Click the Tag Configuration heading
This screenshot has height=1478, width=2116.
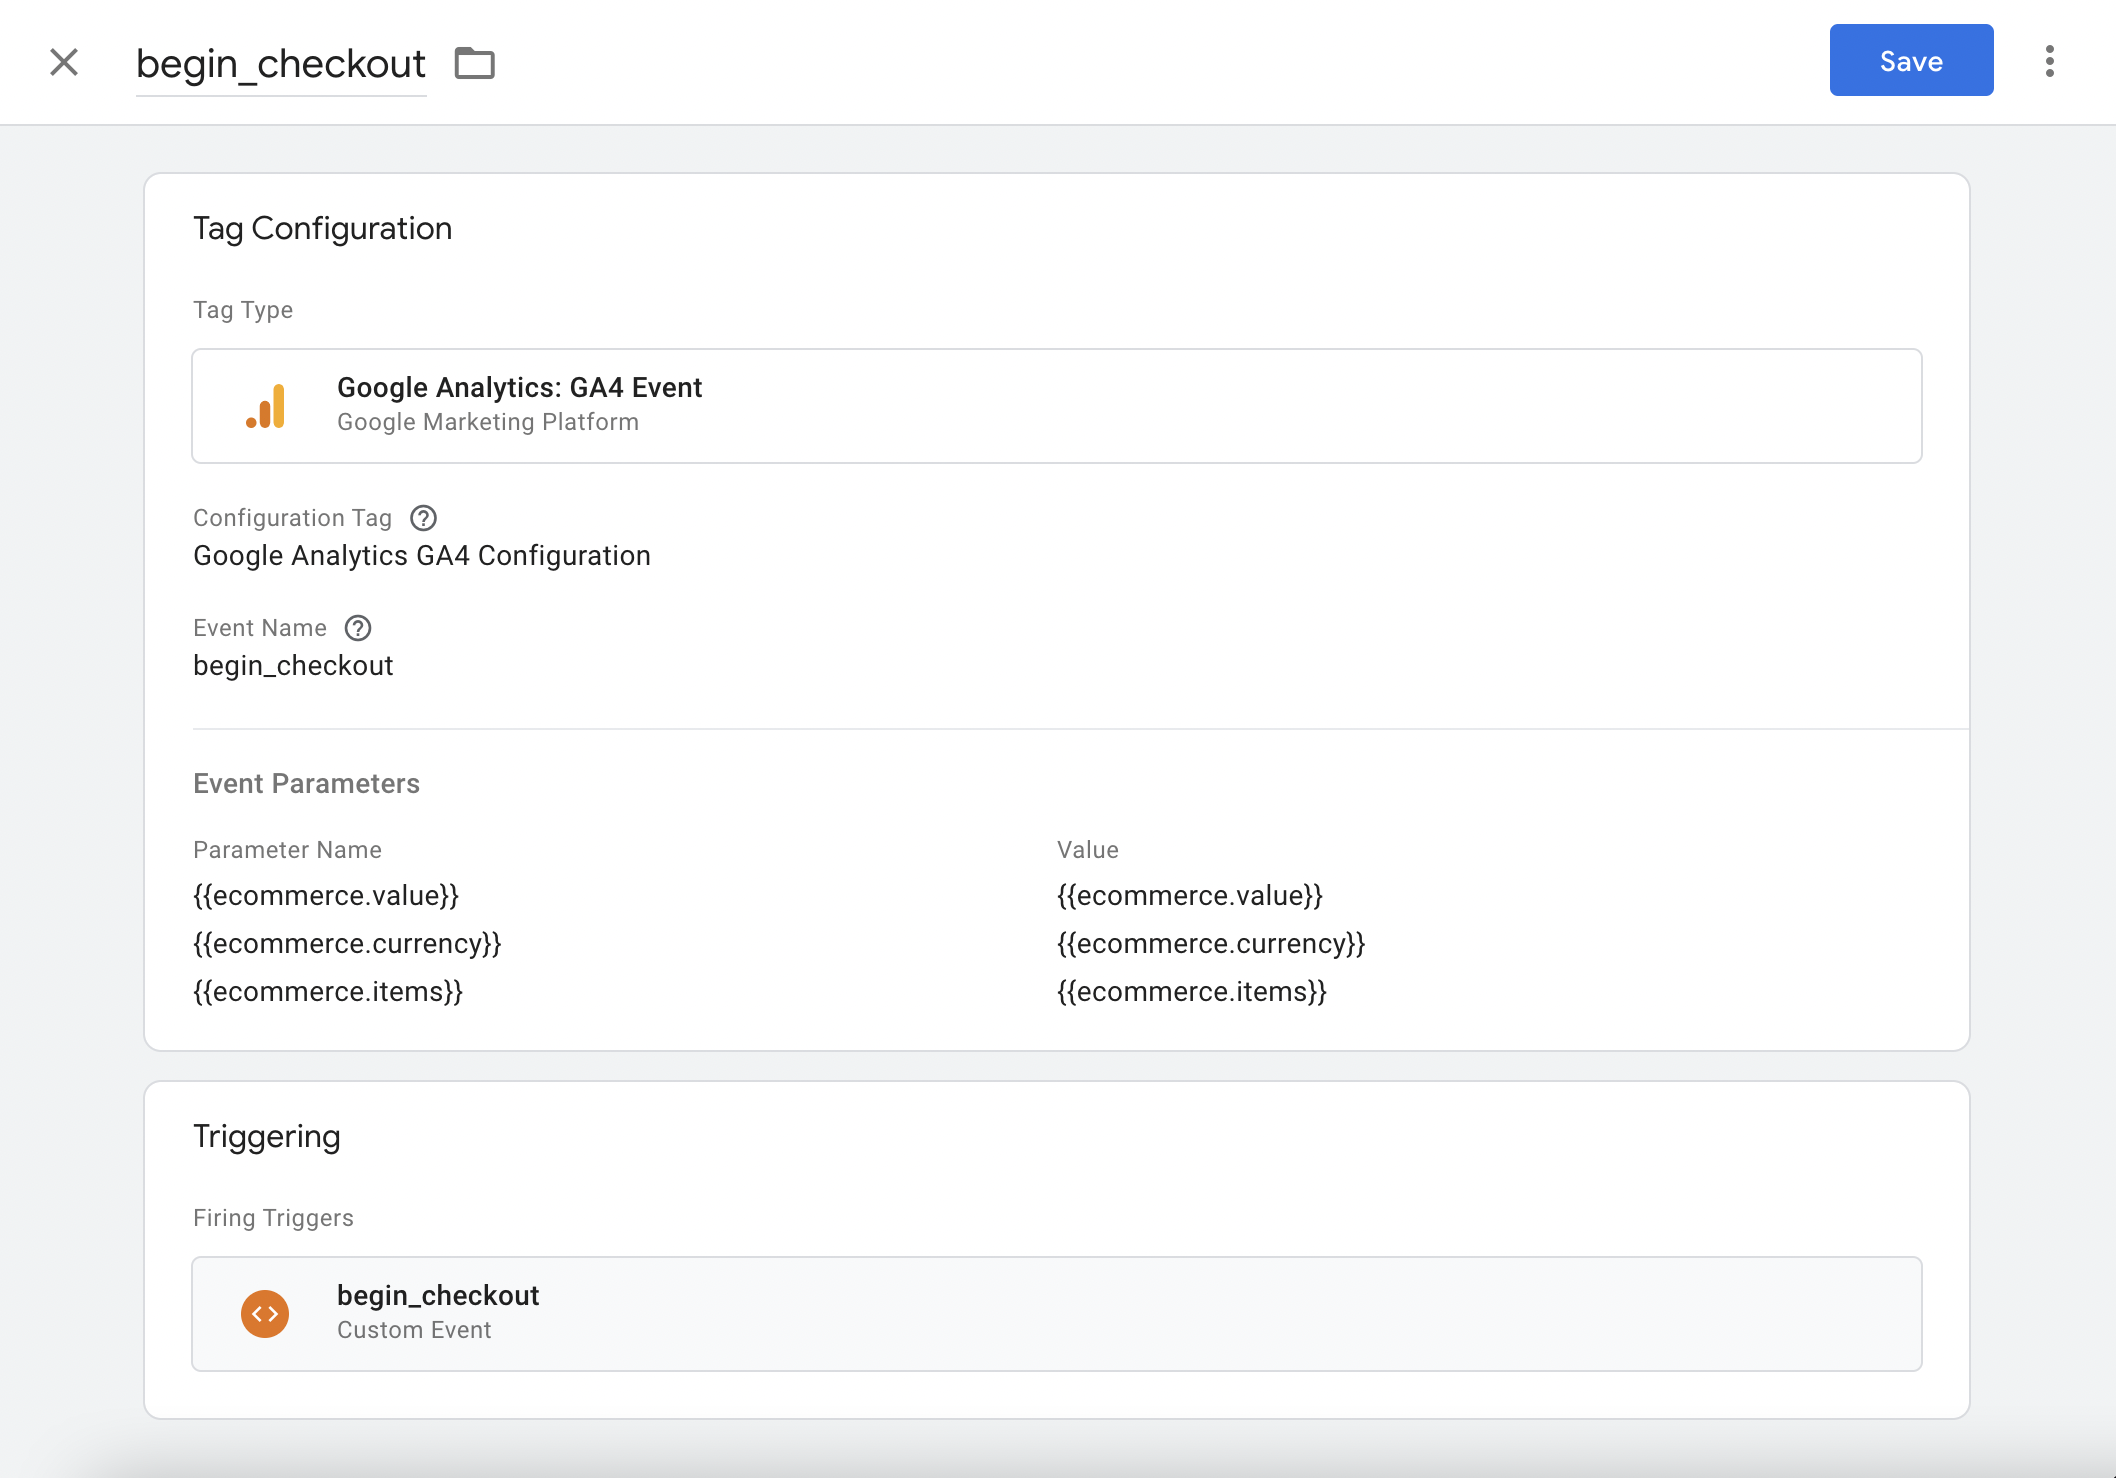[x=322, y=229]
